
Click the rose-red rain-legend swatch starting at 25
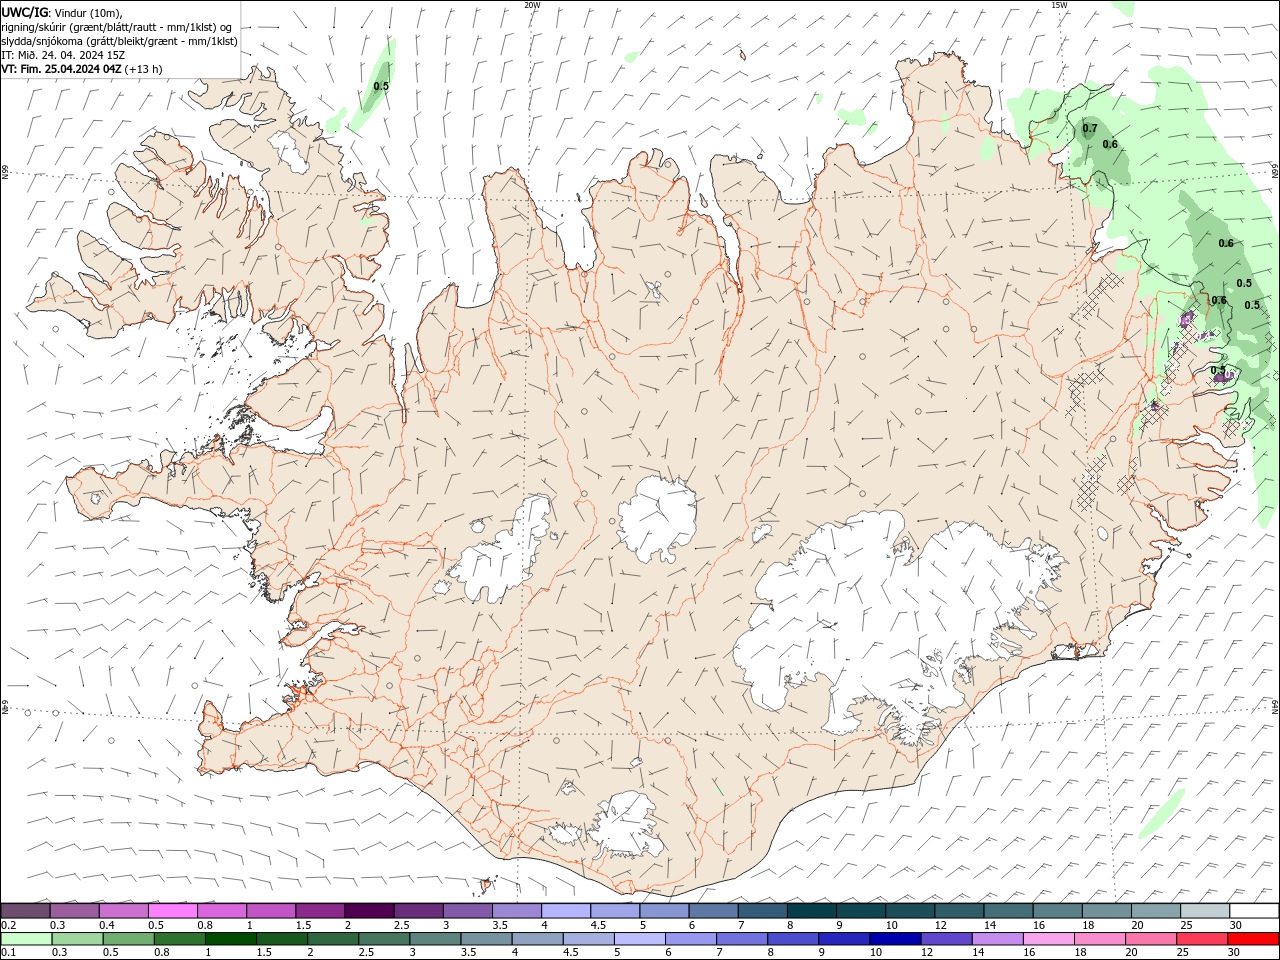point(1201,939)
